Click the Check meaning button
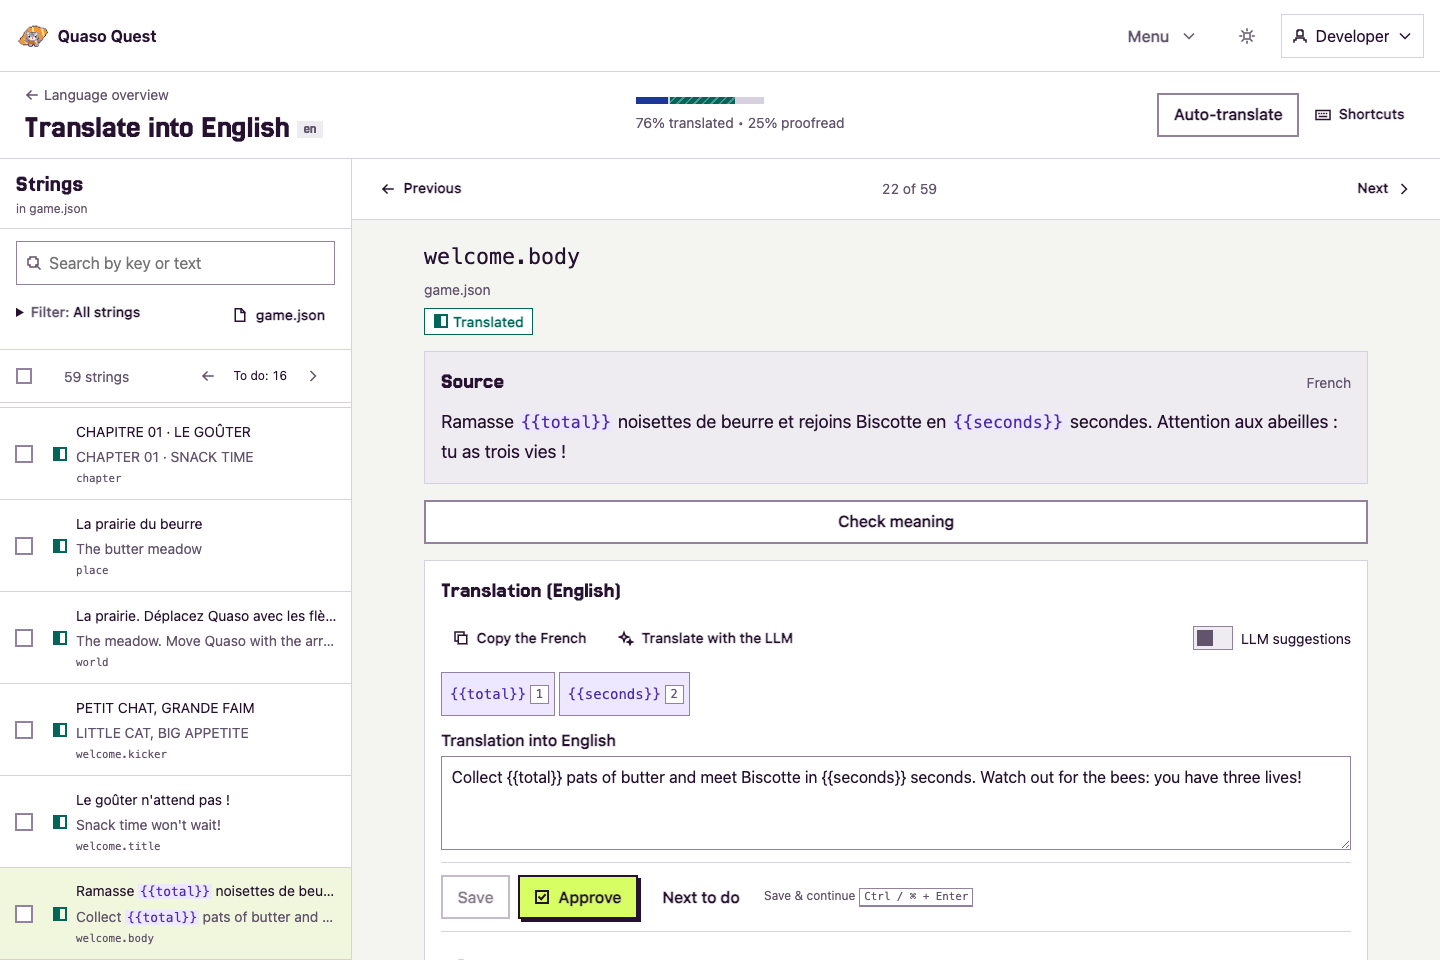1440x960 pixels. (x=896, y=522)
